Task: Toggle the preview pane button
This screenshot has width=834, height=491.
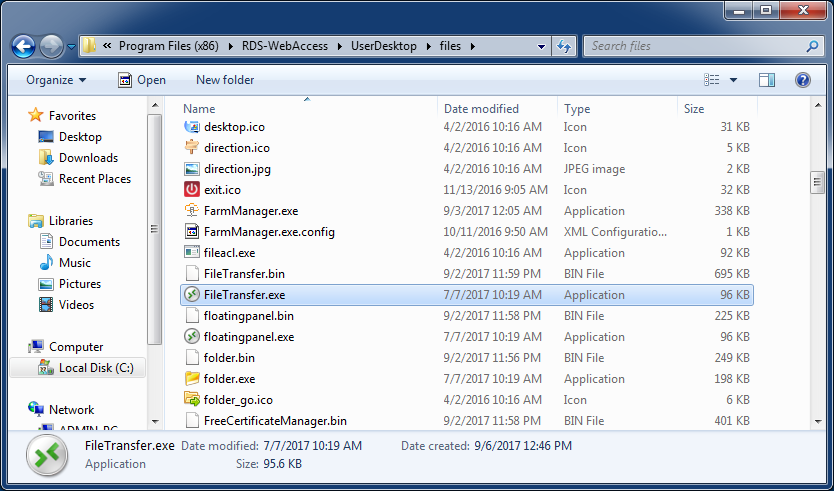Action: [766, 80]
